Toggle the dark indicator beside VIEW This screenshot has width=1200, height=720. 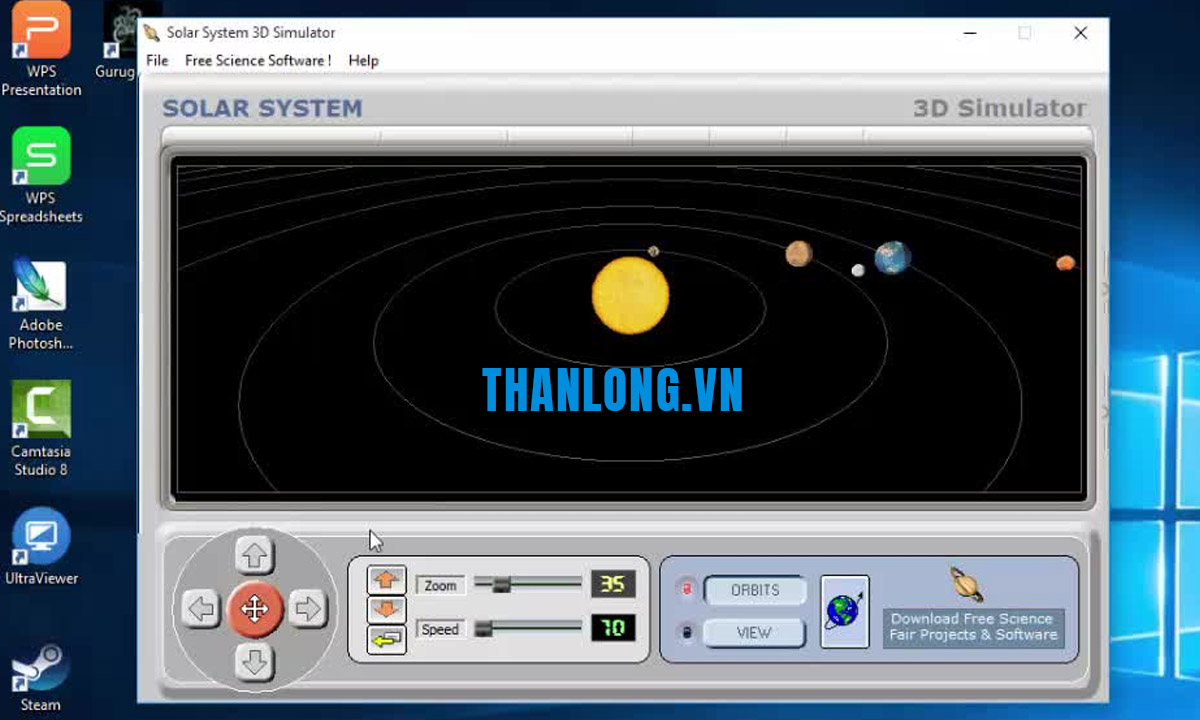pyautogui.click(x=687, y=632)
